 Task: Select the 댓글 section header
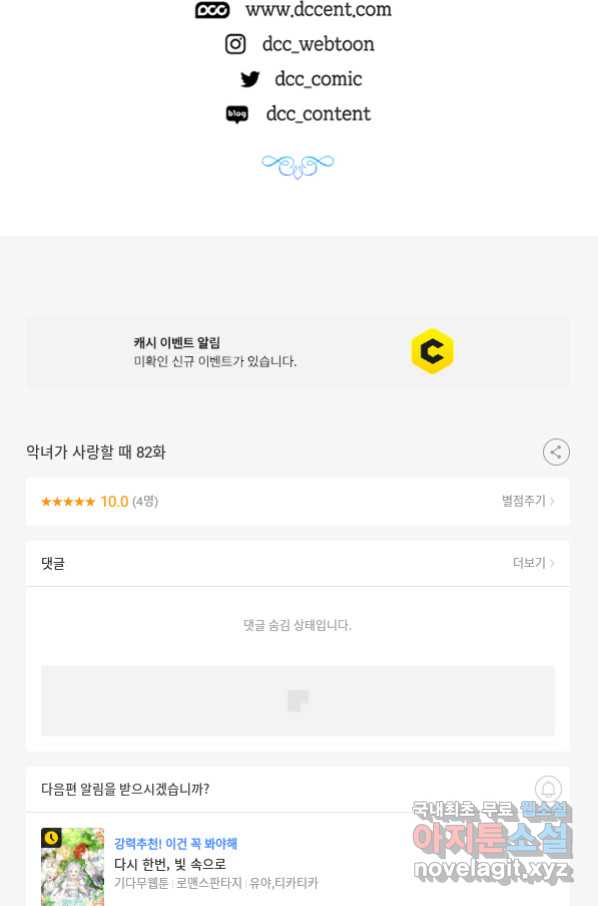click(x=53, y=563)
